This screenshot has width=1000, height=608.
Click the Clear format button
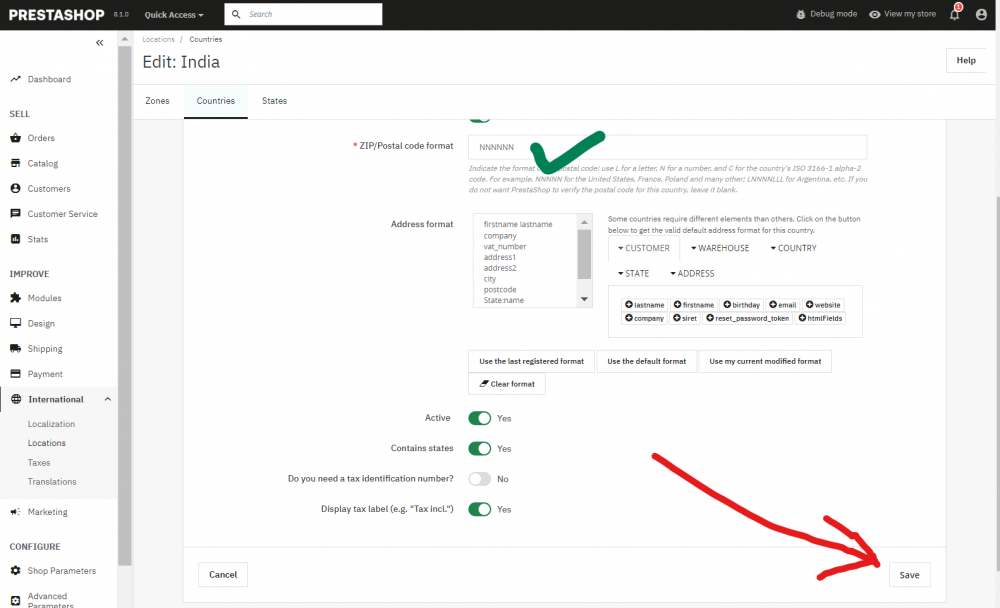(x=507, y=384)
